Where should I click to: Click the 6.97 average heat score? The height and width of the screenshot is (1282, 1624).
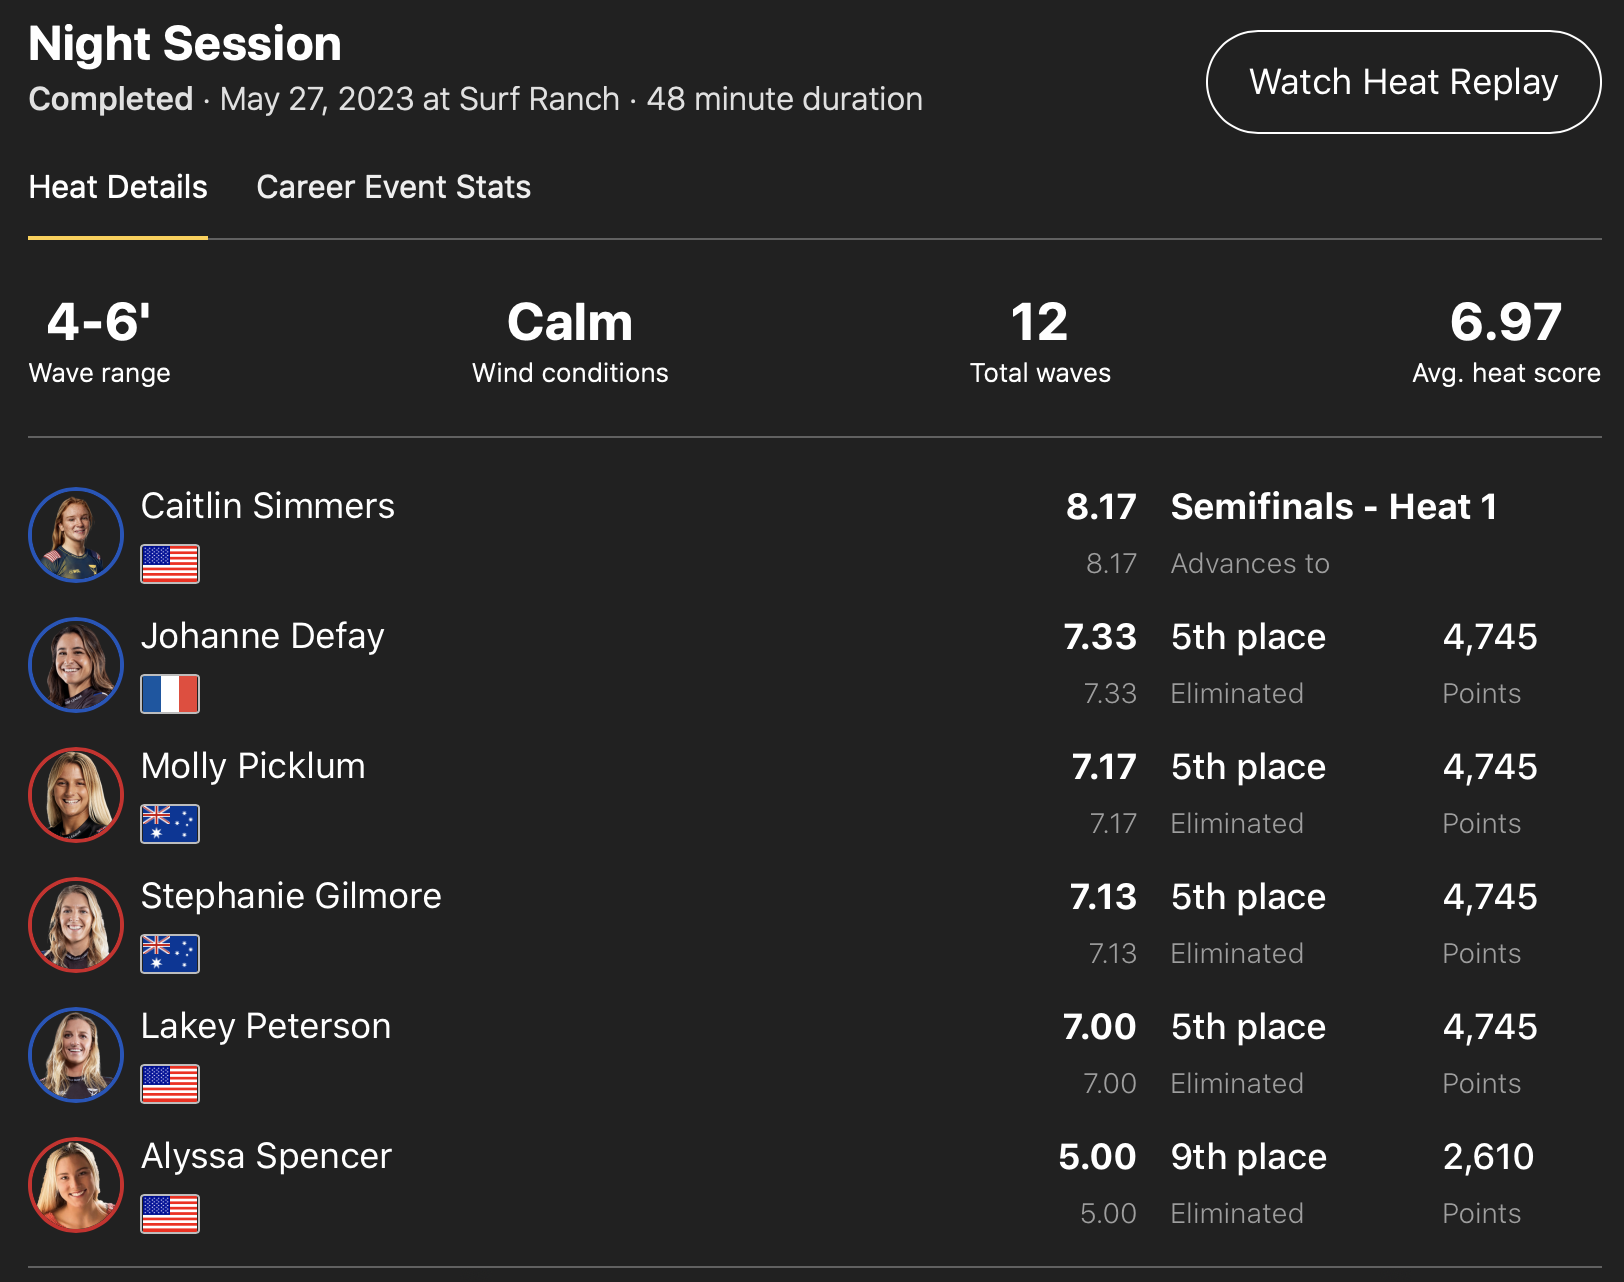(1506, 323)
